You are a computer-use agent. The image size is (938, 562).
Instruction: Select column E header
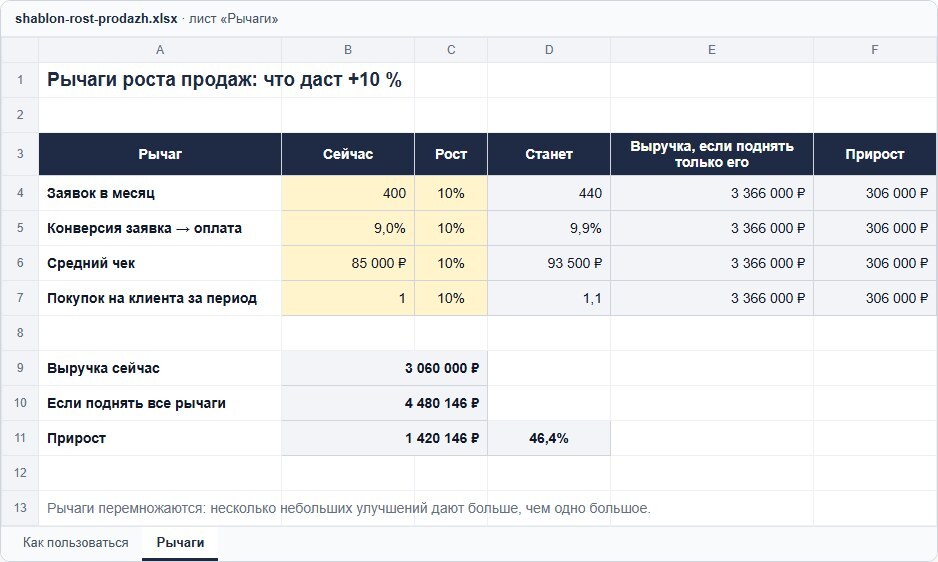pyautogui.click(x=712, y=50)
